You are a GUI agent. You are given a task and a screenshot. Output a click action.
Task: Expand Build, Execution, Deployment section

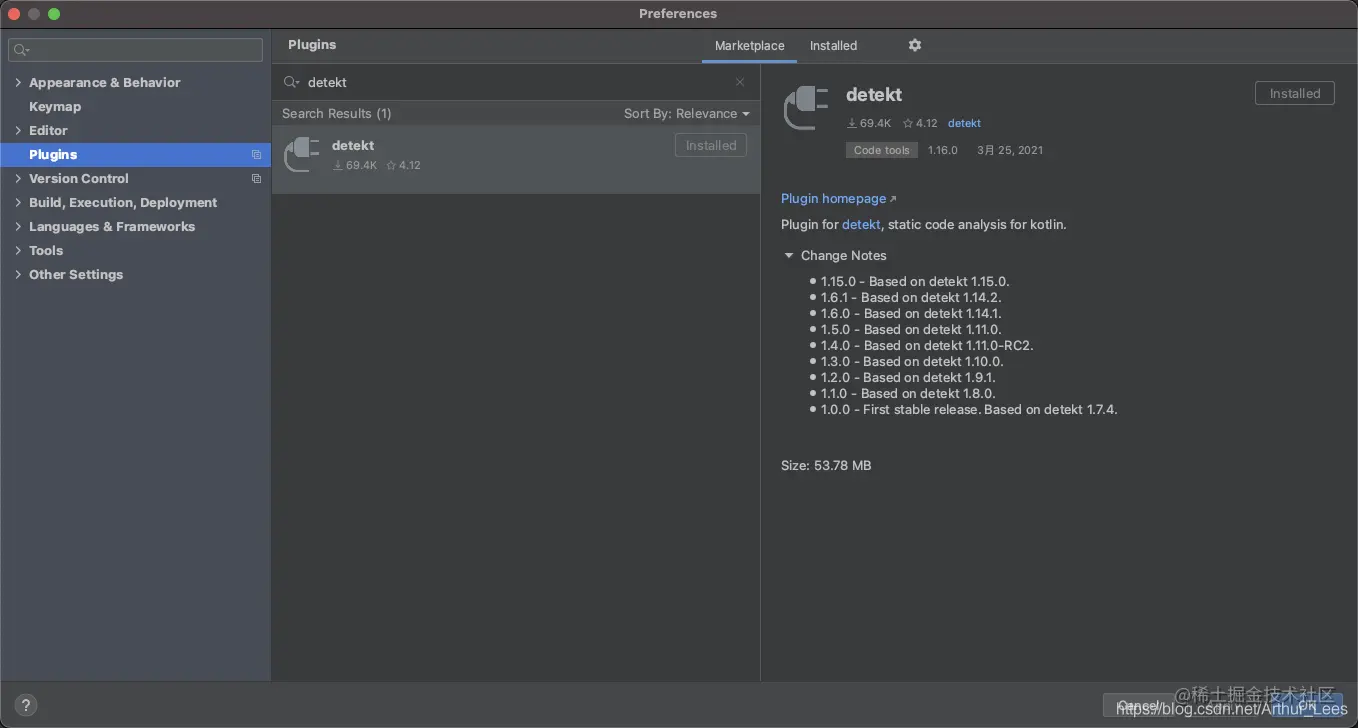pos(18,203)
